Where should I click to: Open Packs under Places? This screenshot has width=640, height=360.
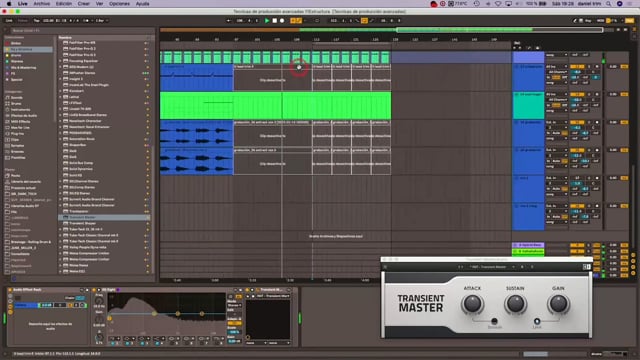16,176
